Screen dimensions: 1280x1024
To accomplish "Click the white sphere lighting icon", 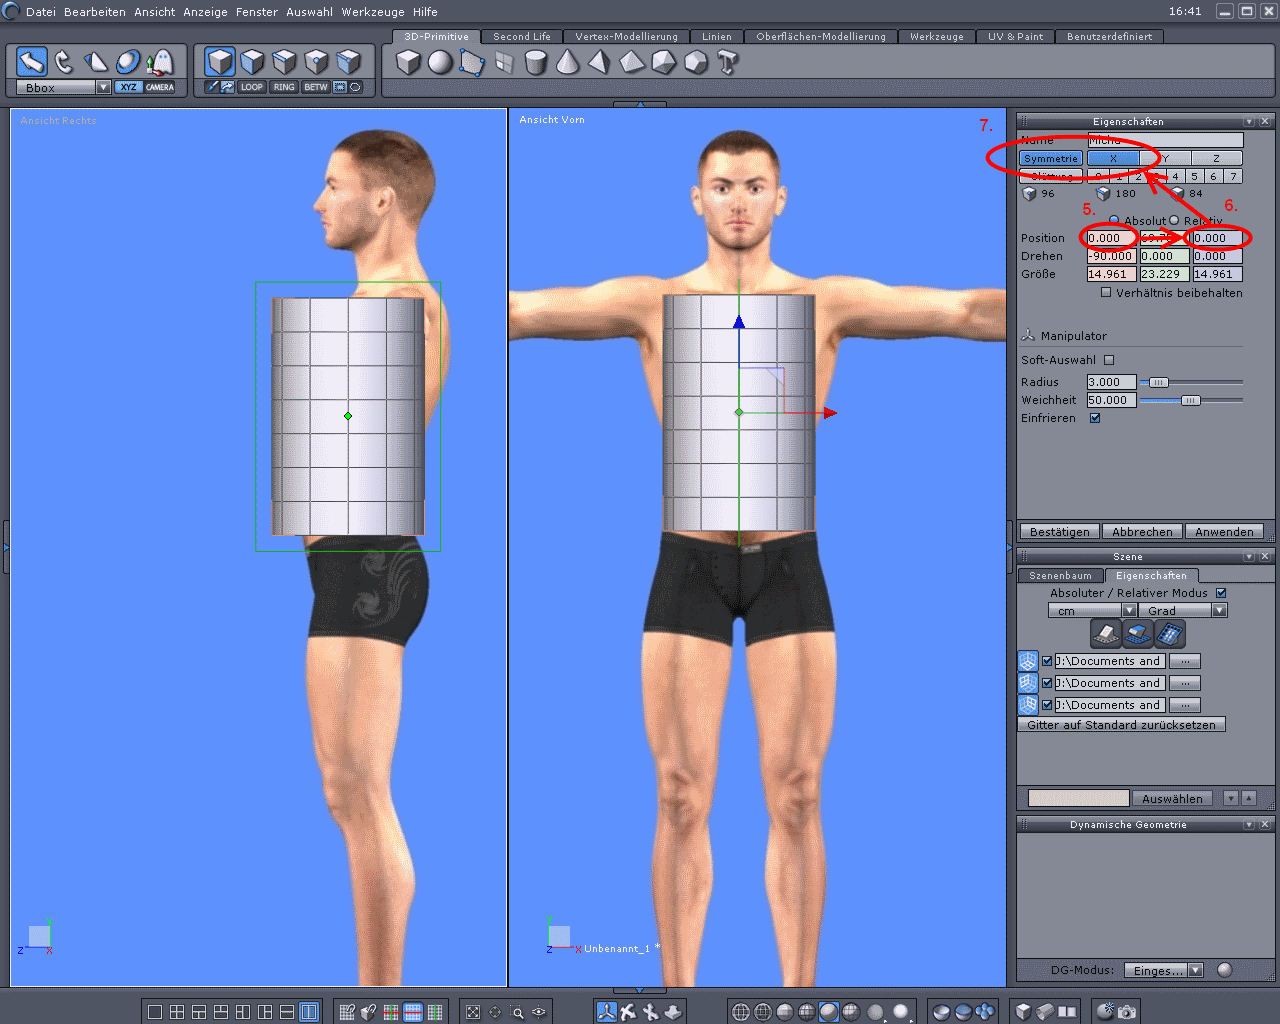I will [901, 1012].
